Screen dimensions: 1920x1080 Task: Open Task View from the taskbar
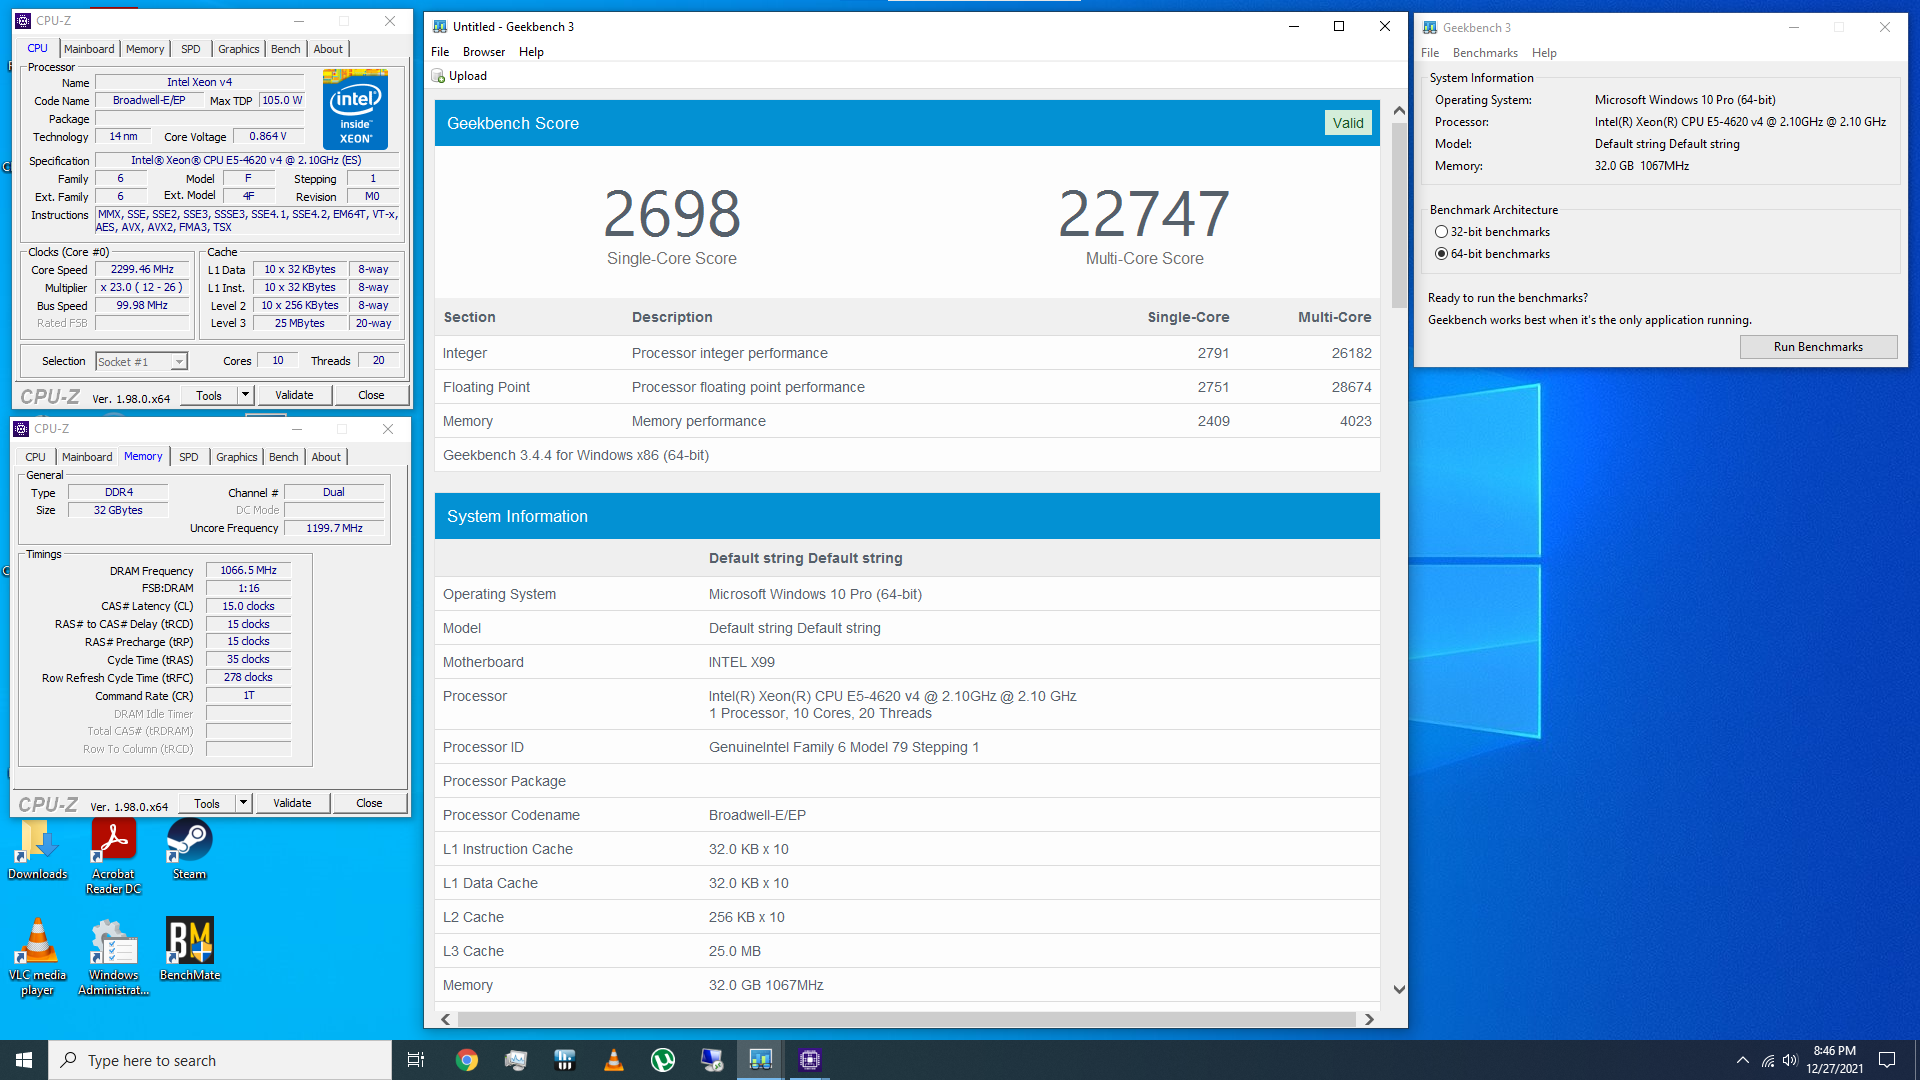pos(416,1060)
